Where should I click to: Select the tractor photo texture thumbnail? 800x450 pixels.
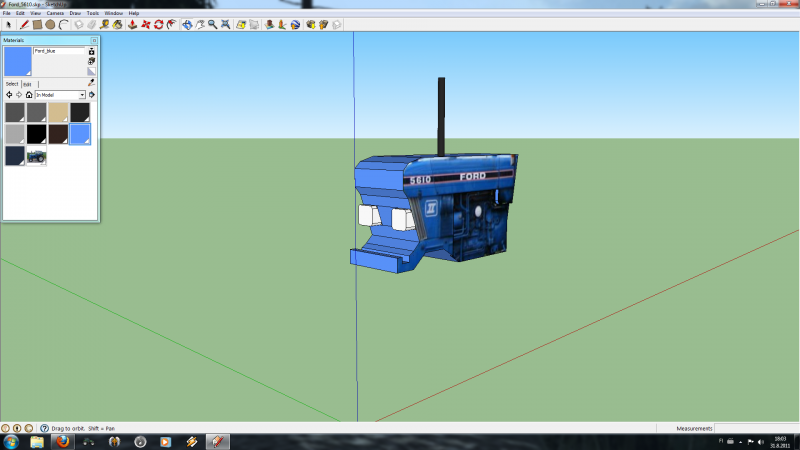tap(37, 156)
